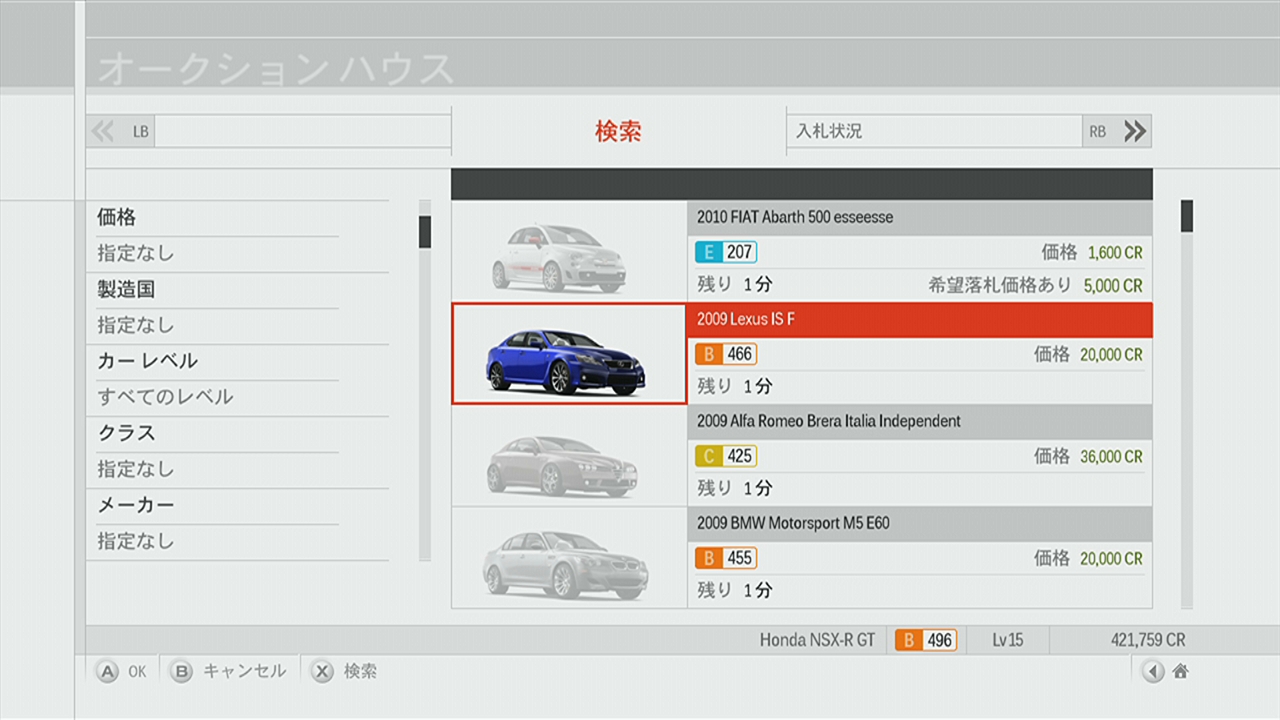The width and height of the screenshot is (1280, 720).
Task: Click 残り 1分 on FIAT row
Action: point(735,284)
